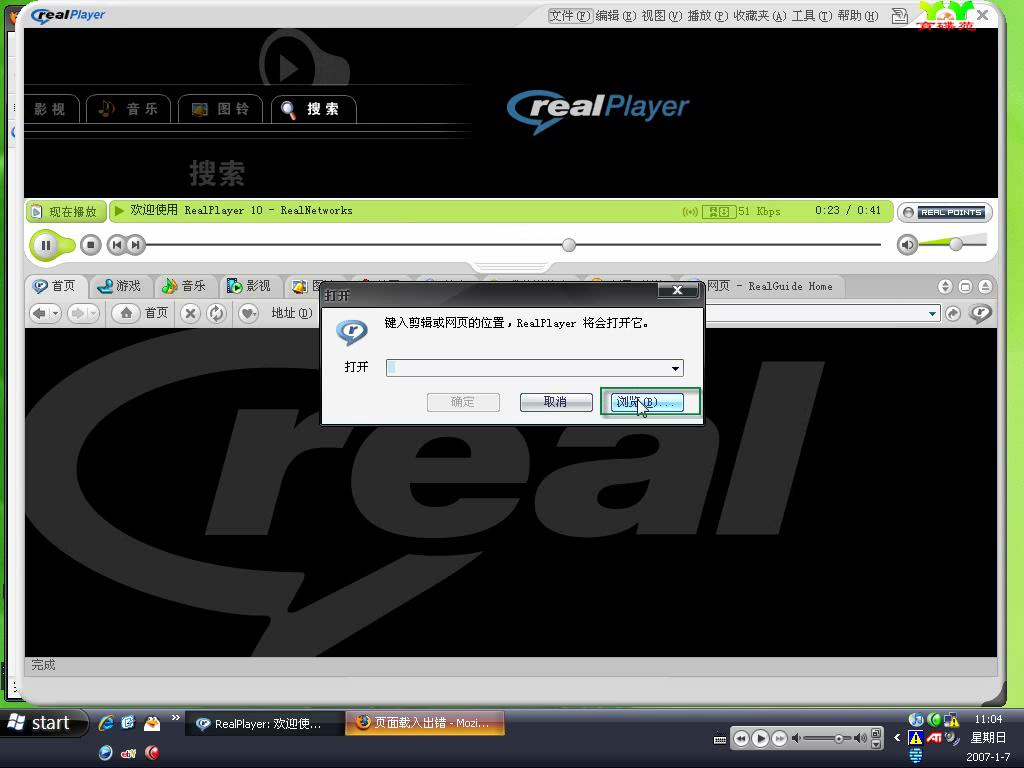
Task: Go back with the browser back arrow
Action: pyautogui.click(x=40, y=313)
